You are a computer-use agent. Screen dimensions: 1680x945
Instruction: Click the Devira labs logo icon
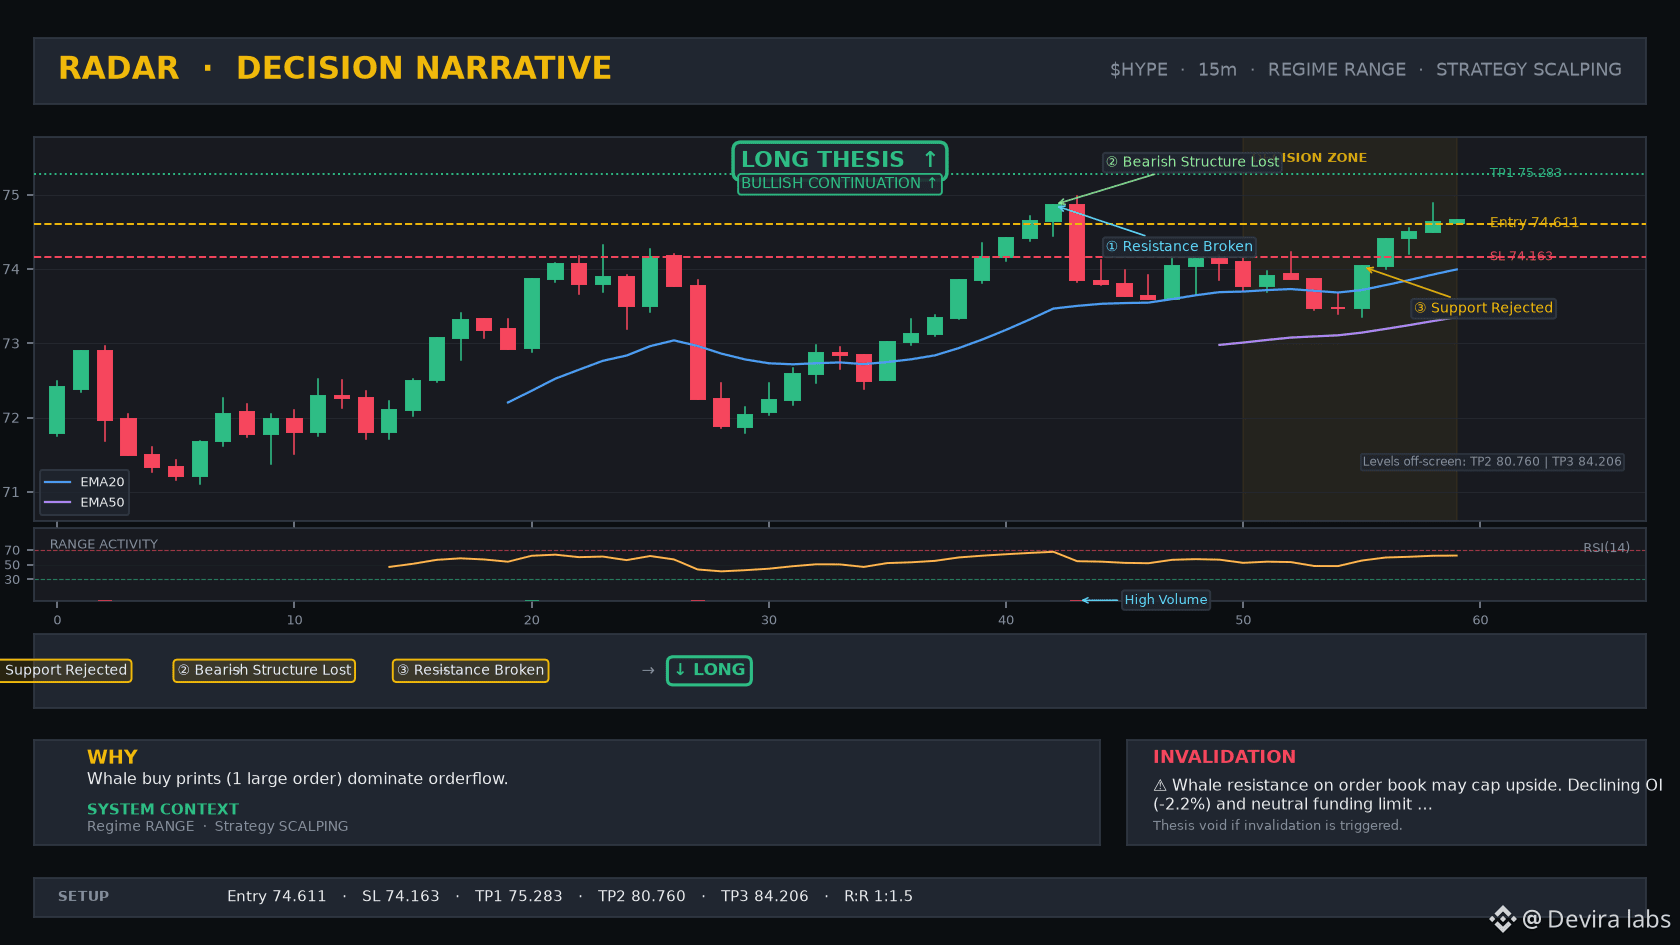point(1502,919)
